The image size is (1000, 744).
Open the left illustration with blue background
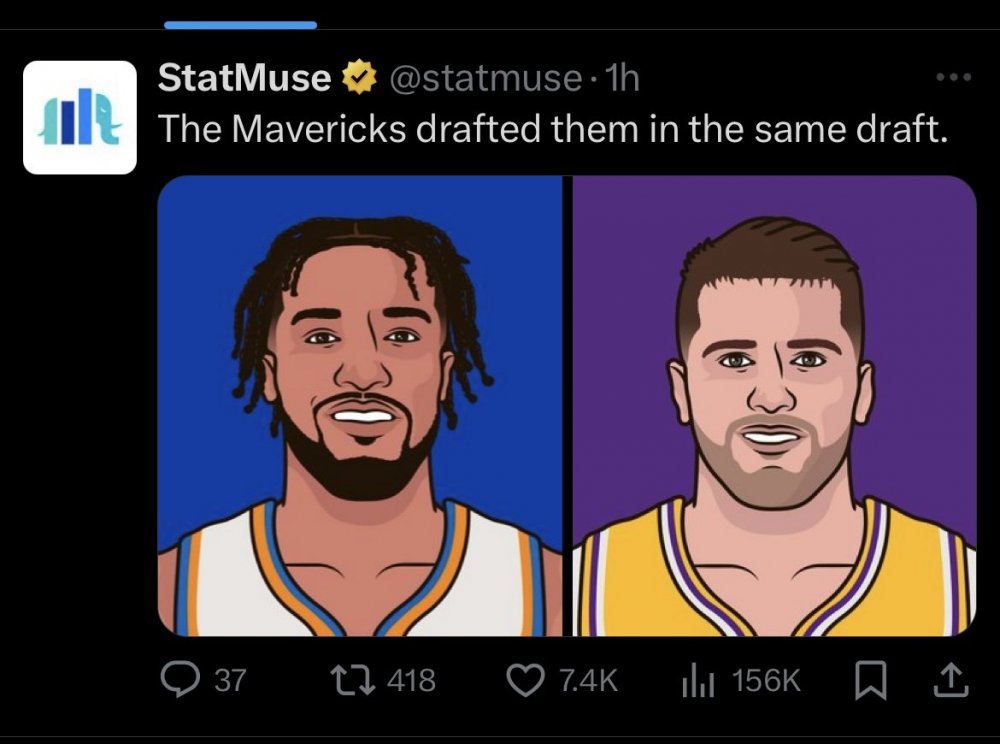coord(361,405)
